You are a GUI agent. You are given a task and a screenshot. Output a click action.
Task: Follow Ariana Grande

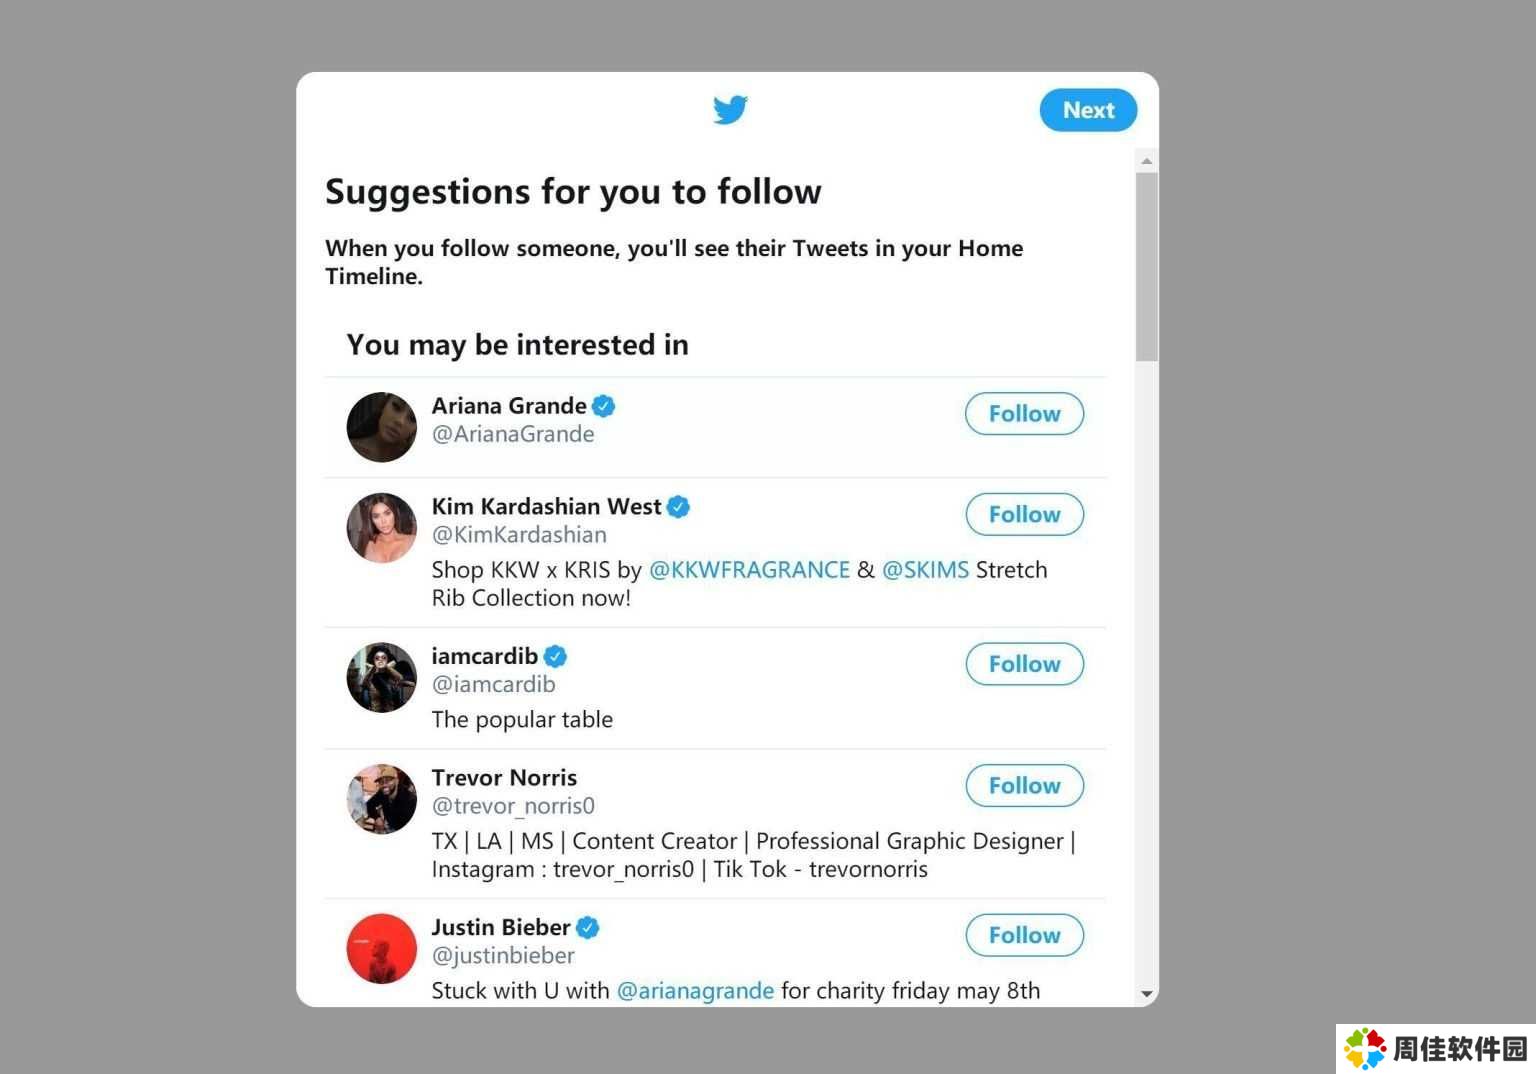coord(1024,414)
